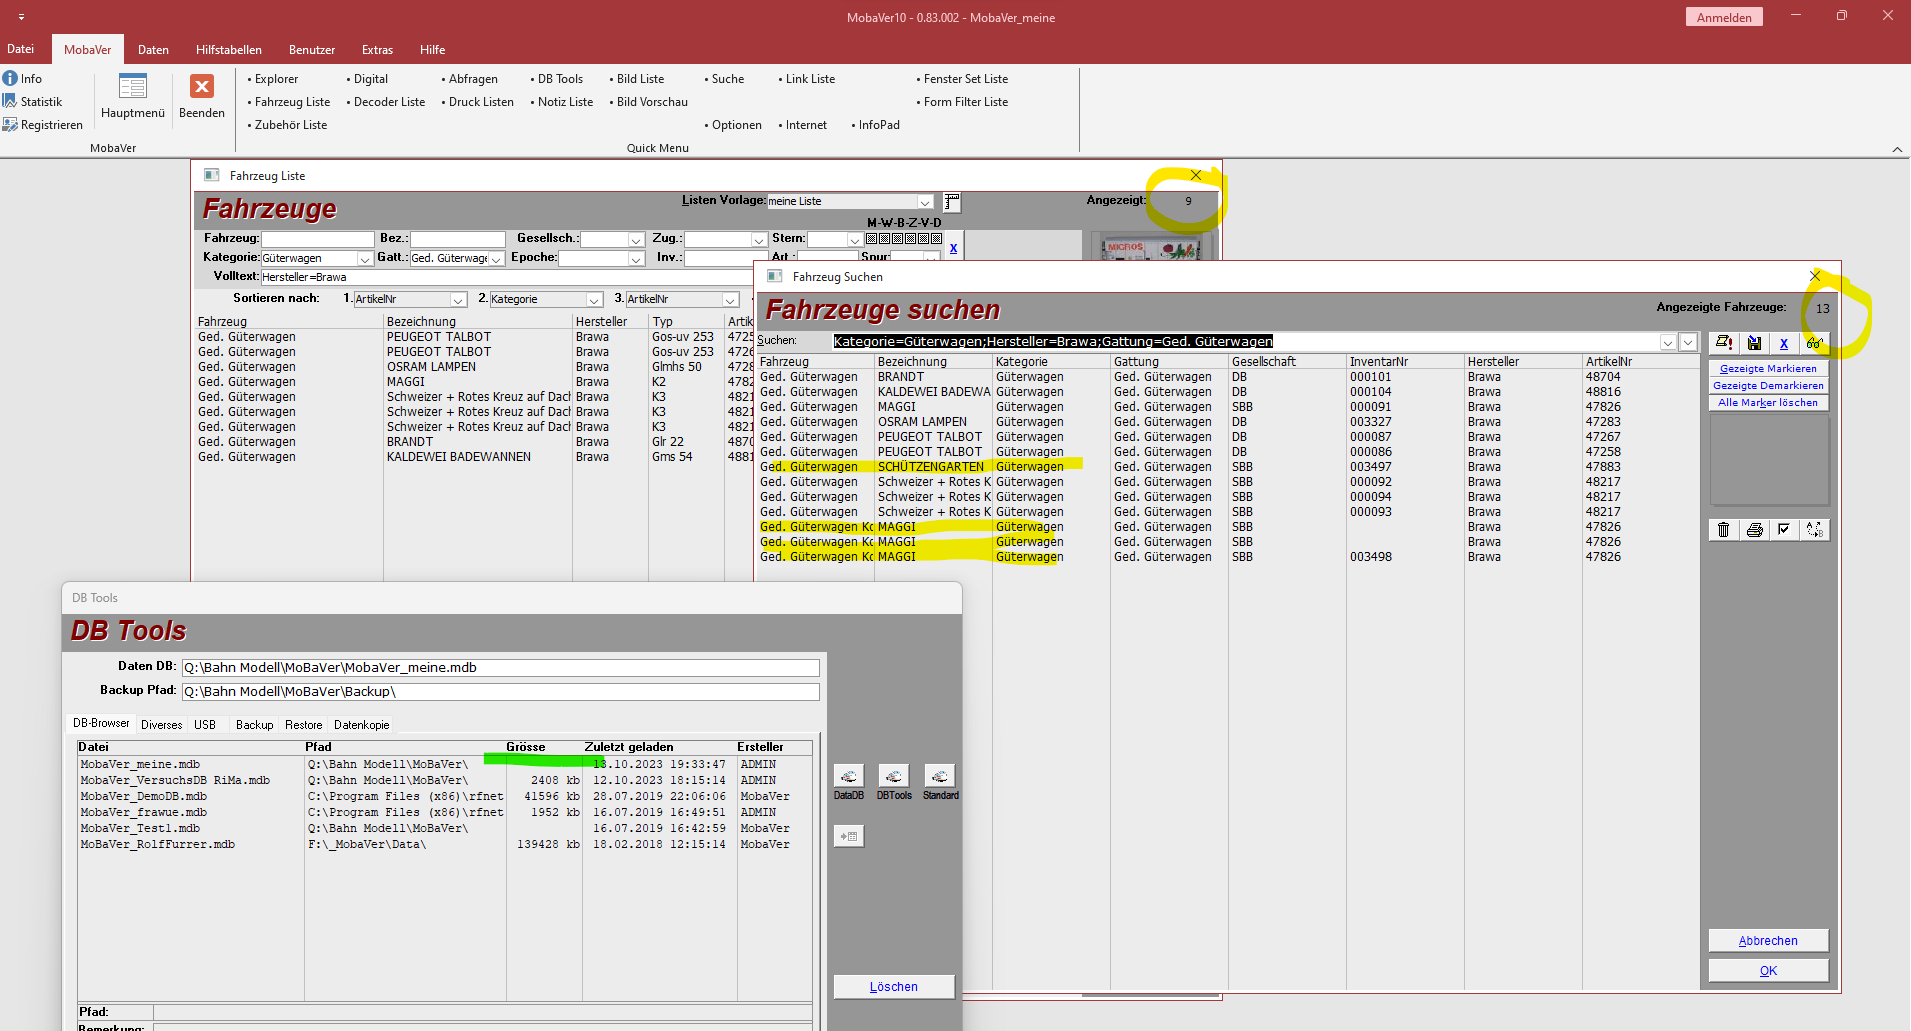Expand the Kategorie dropdown in Fahrzeug Liste
Screen dimensions: 1911x1031
365,259
